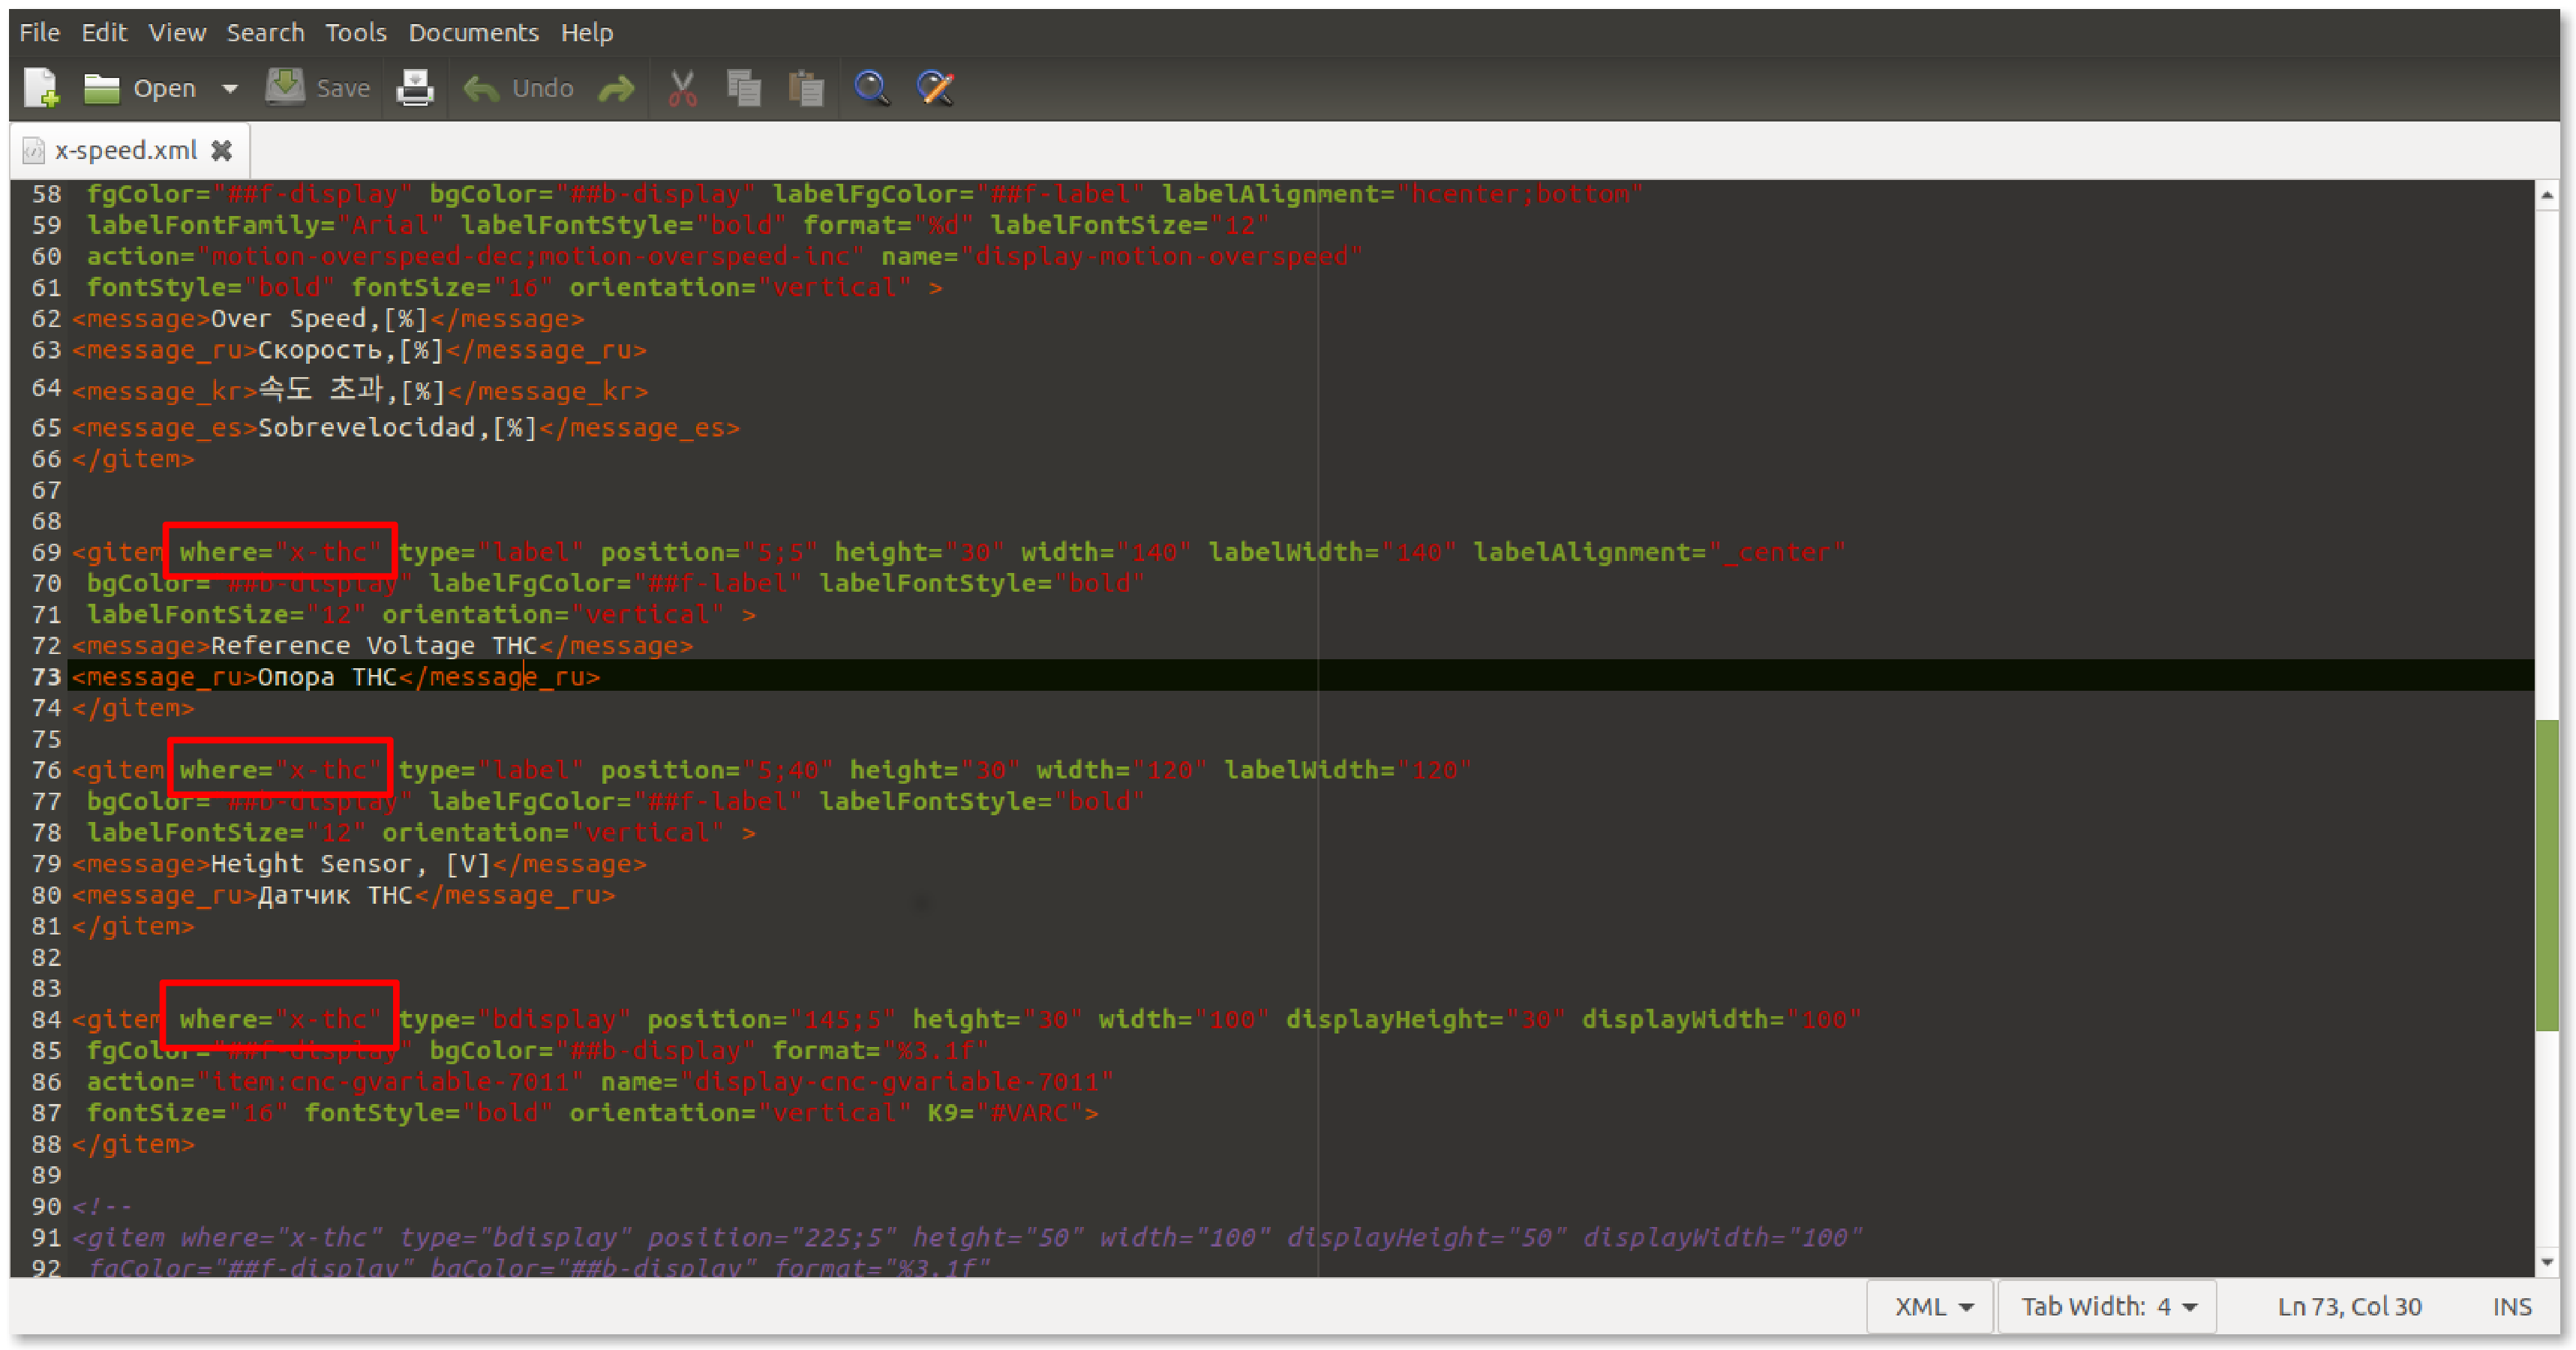
Task: Click the Open folder icon
Action: (101, 88)
